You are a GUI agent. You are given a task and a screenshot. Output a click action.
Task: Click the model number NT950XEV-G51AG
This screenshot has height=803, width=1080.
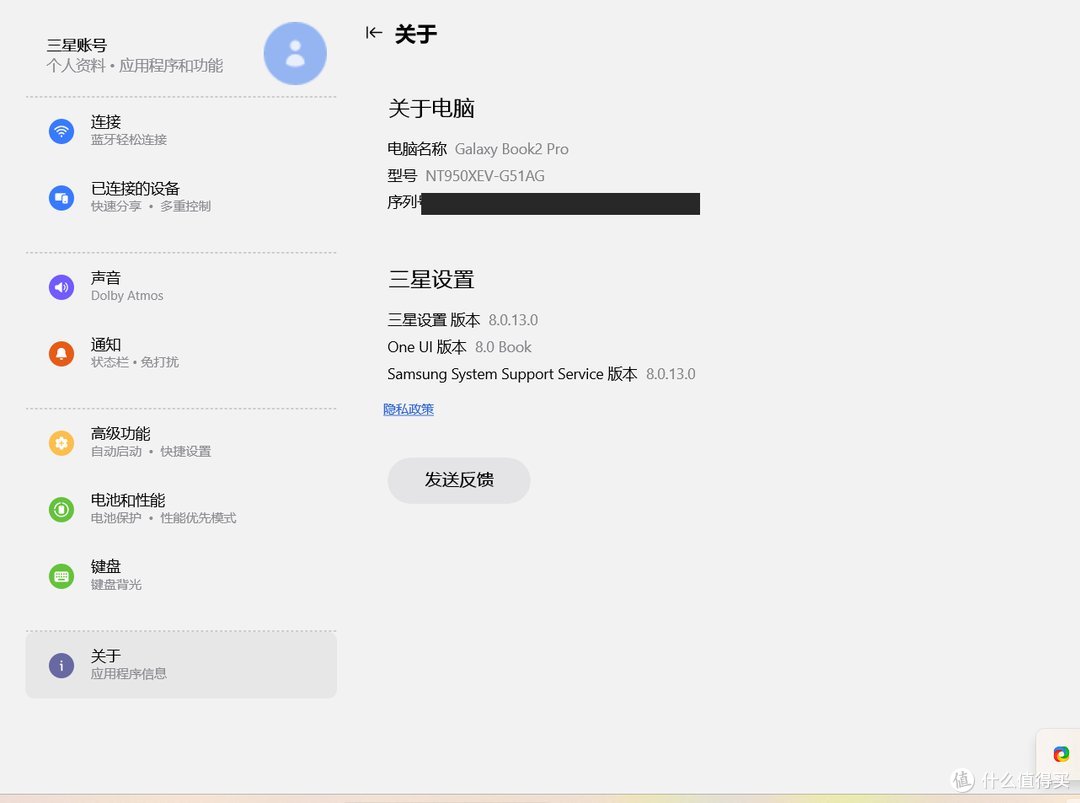[x=485, y=176]
